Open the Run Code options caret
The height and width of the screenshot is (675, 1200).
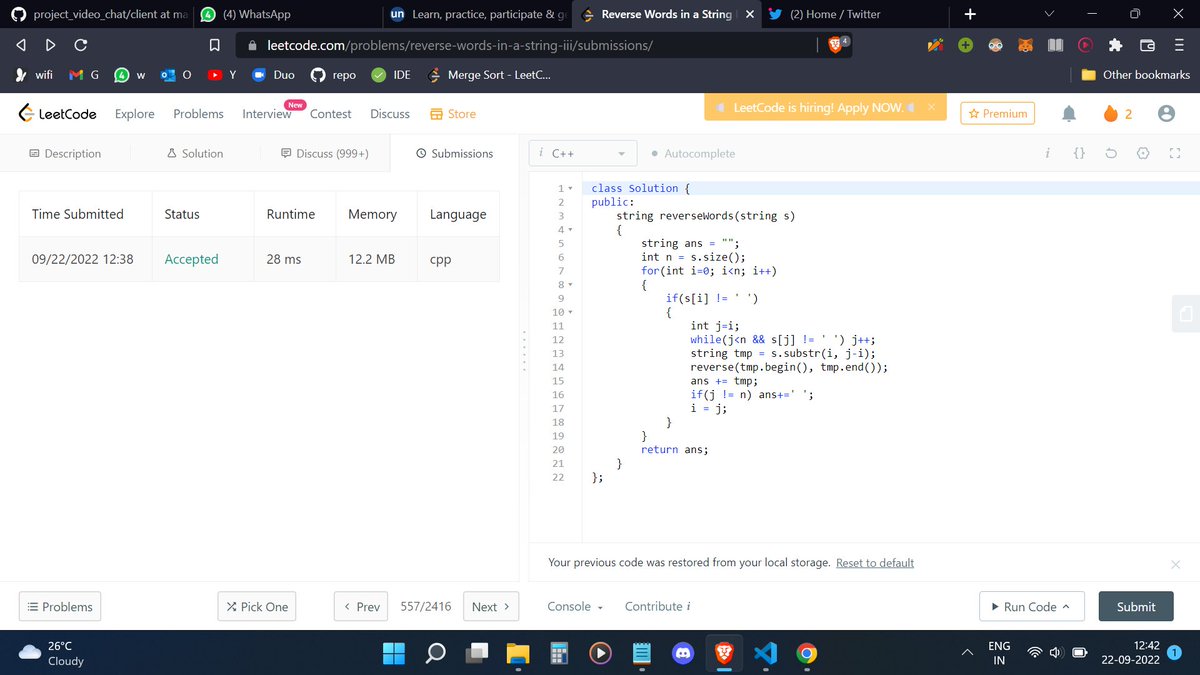pos(1065,607)
